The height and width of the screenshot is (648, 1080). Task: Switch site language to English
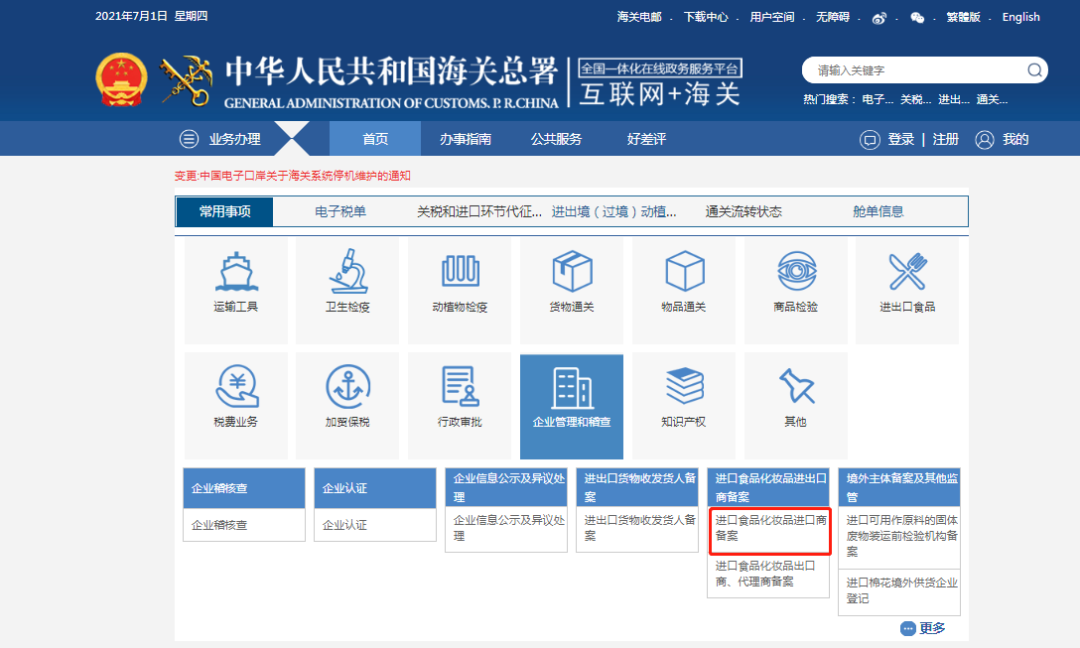[x=1020, y=17]
